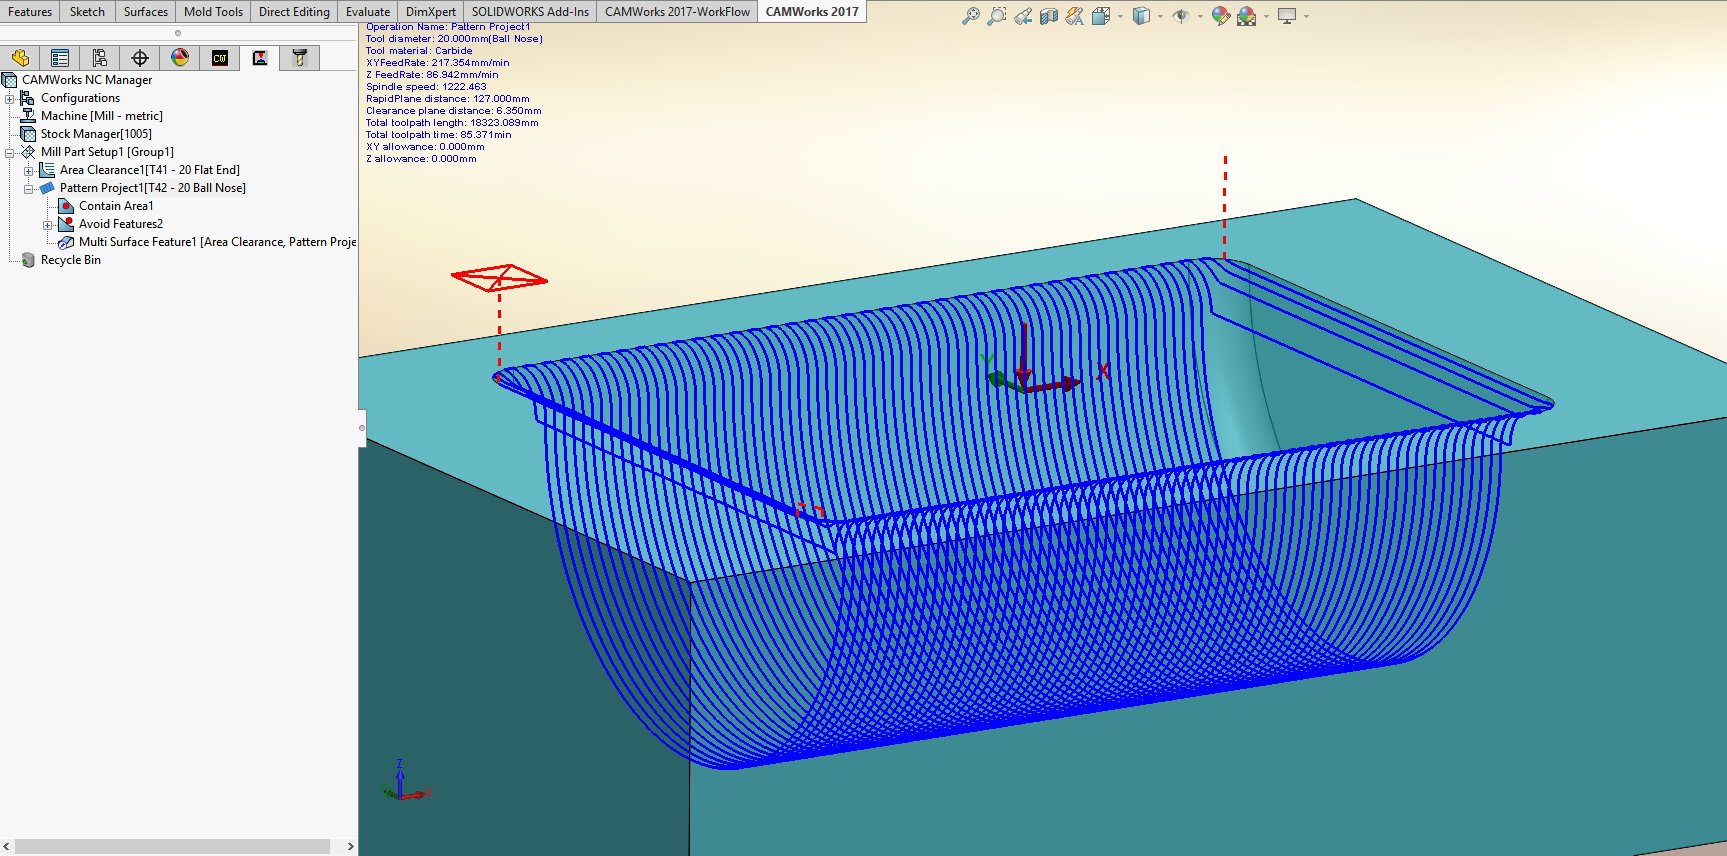Collapse the Pattern Project1 operation node
Image resolution: width=1727 pixels, height=856 pixels.
[x=29, y=188]
